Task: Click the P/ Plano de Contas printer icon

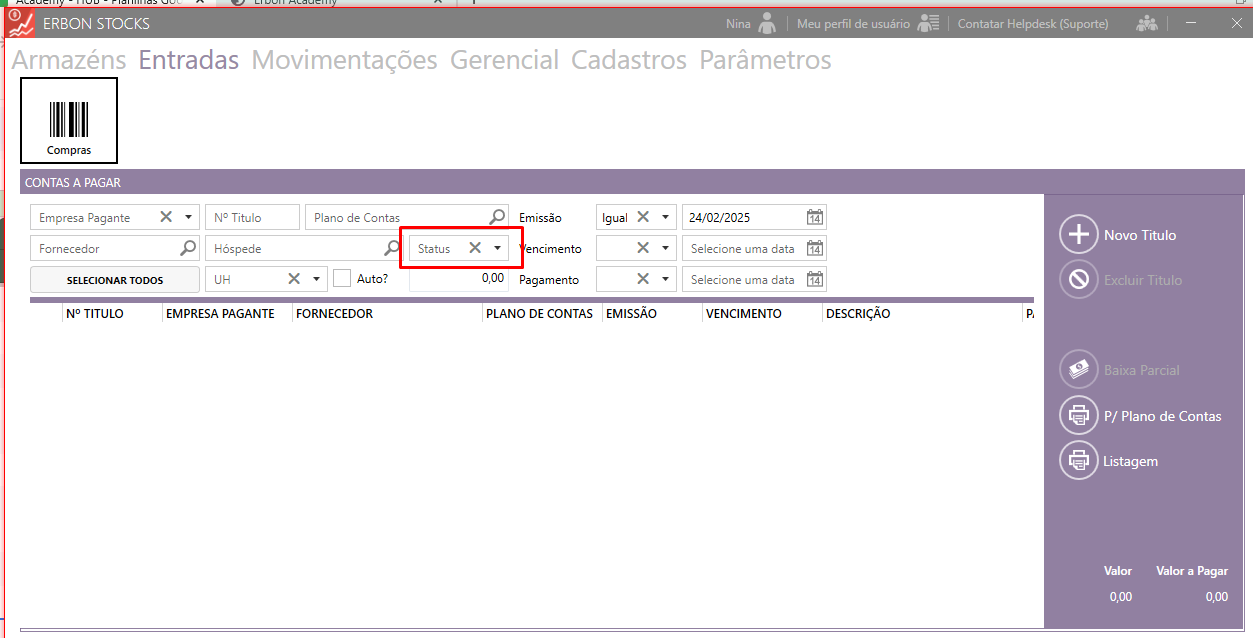Action: tap(1078, 416)
